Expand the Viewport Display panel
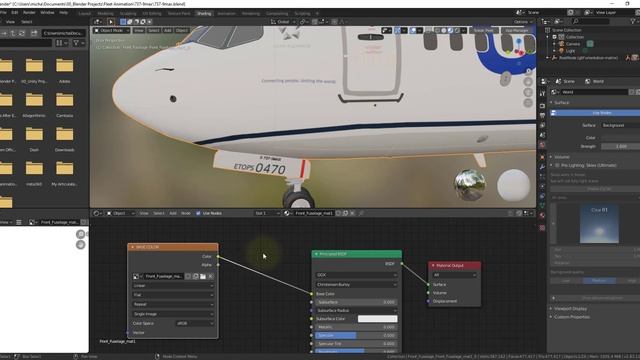Viewport: 640px width, 360px height. 570,309
